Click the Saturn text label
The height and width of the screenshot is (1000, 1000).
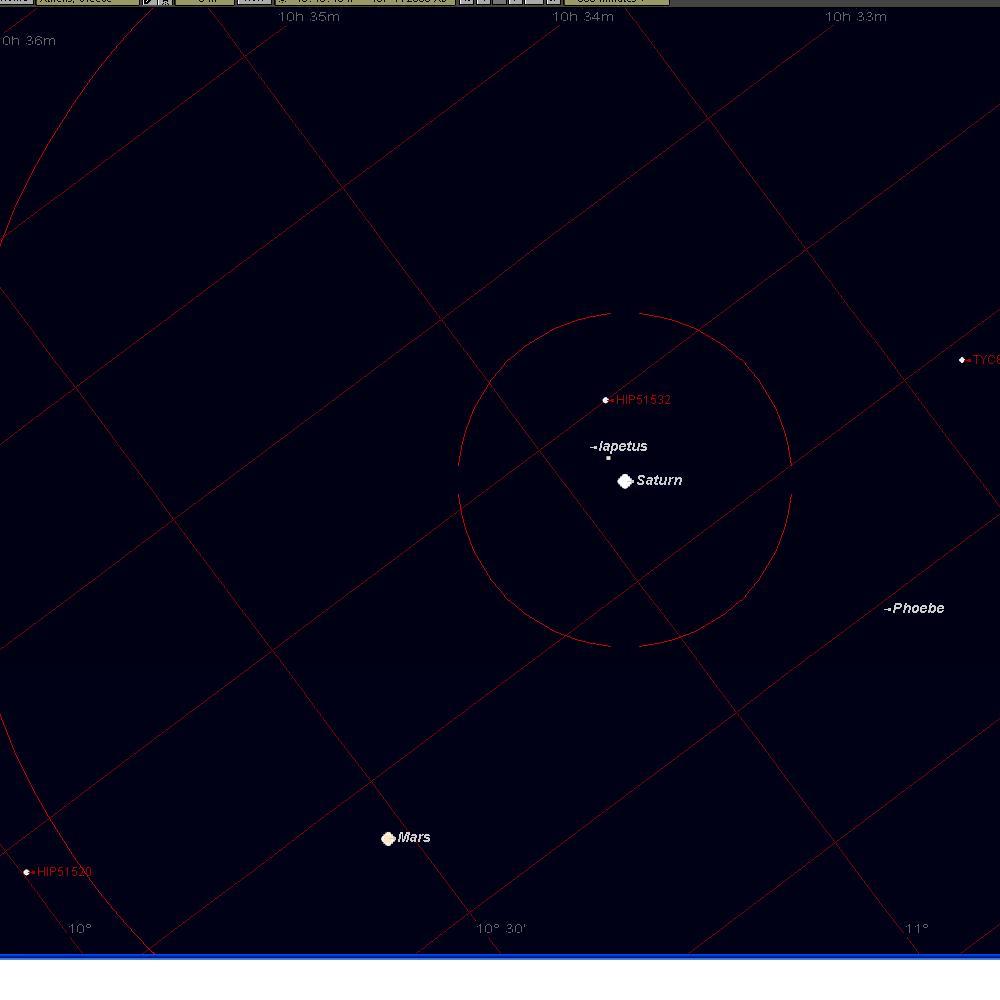pos(659,480)
